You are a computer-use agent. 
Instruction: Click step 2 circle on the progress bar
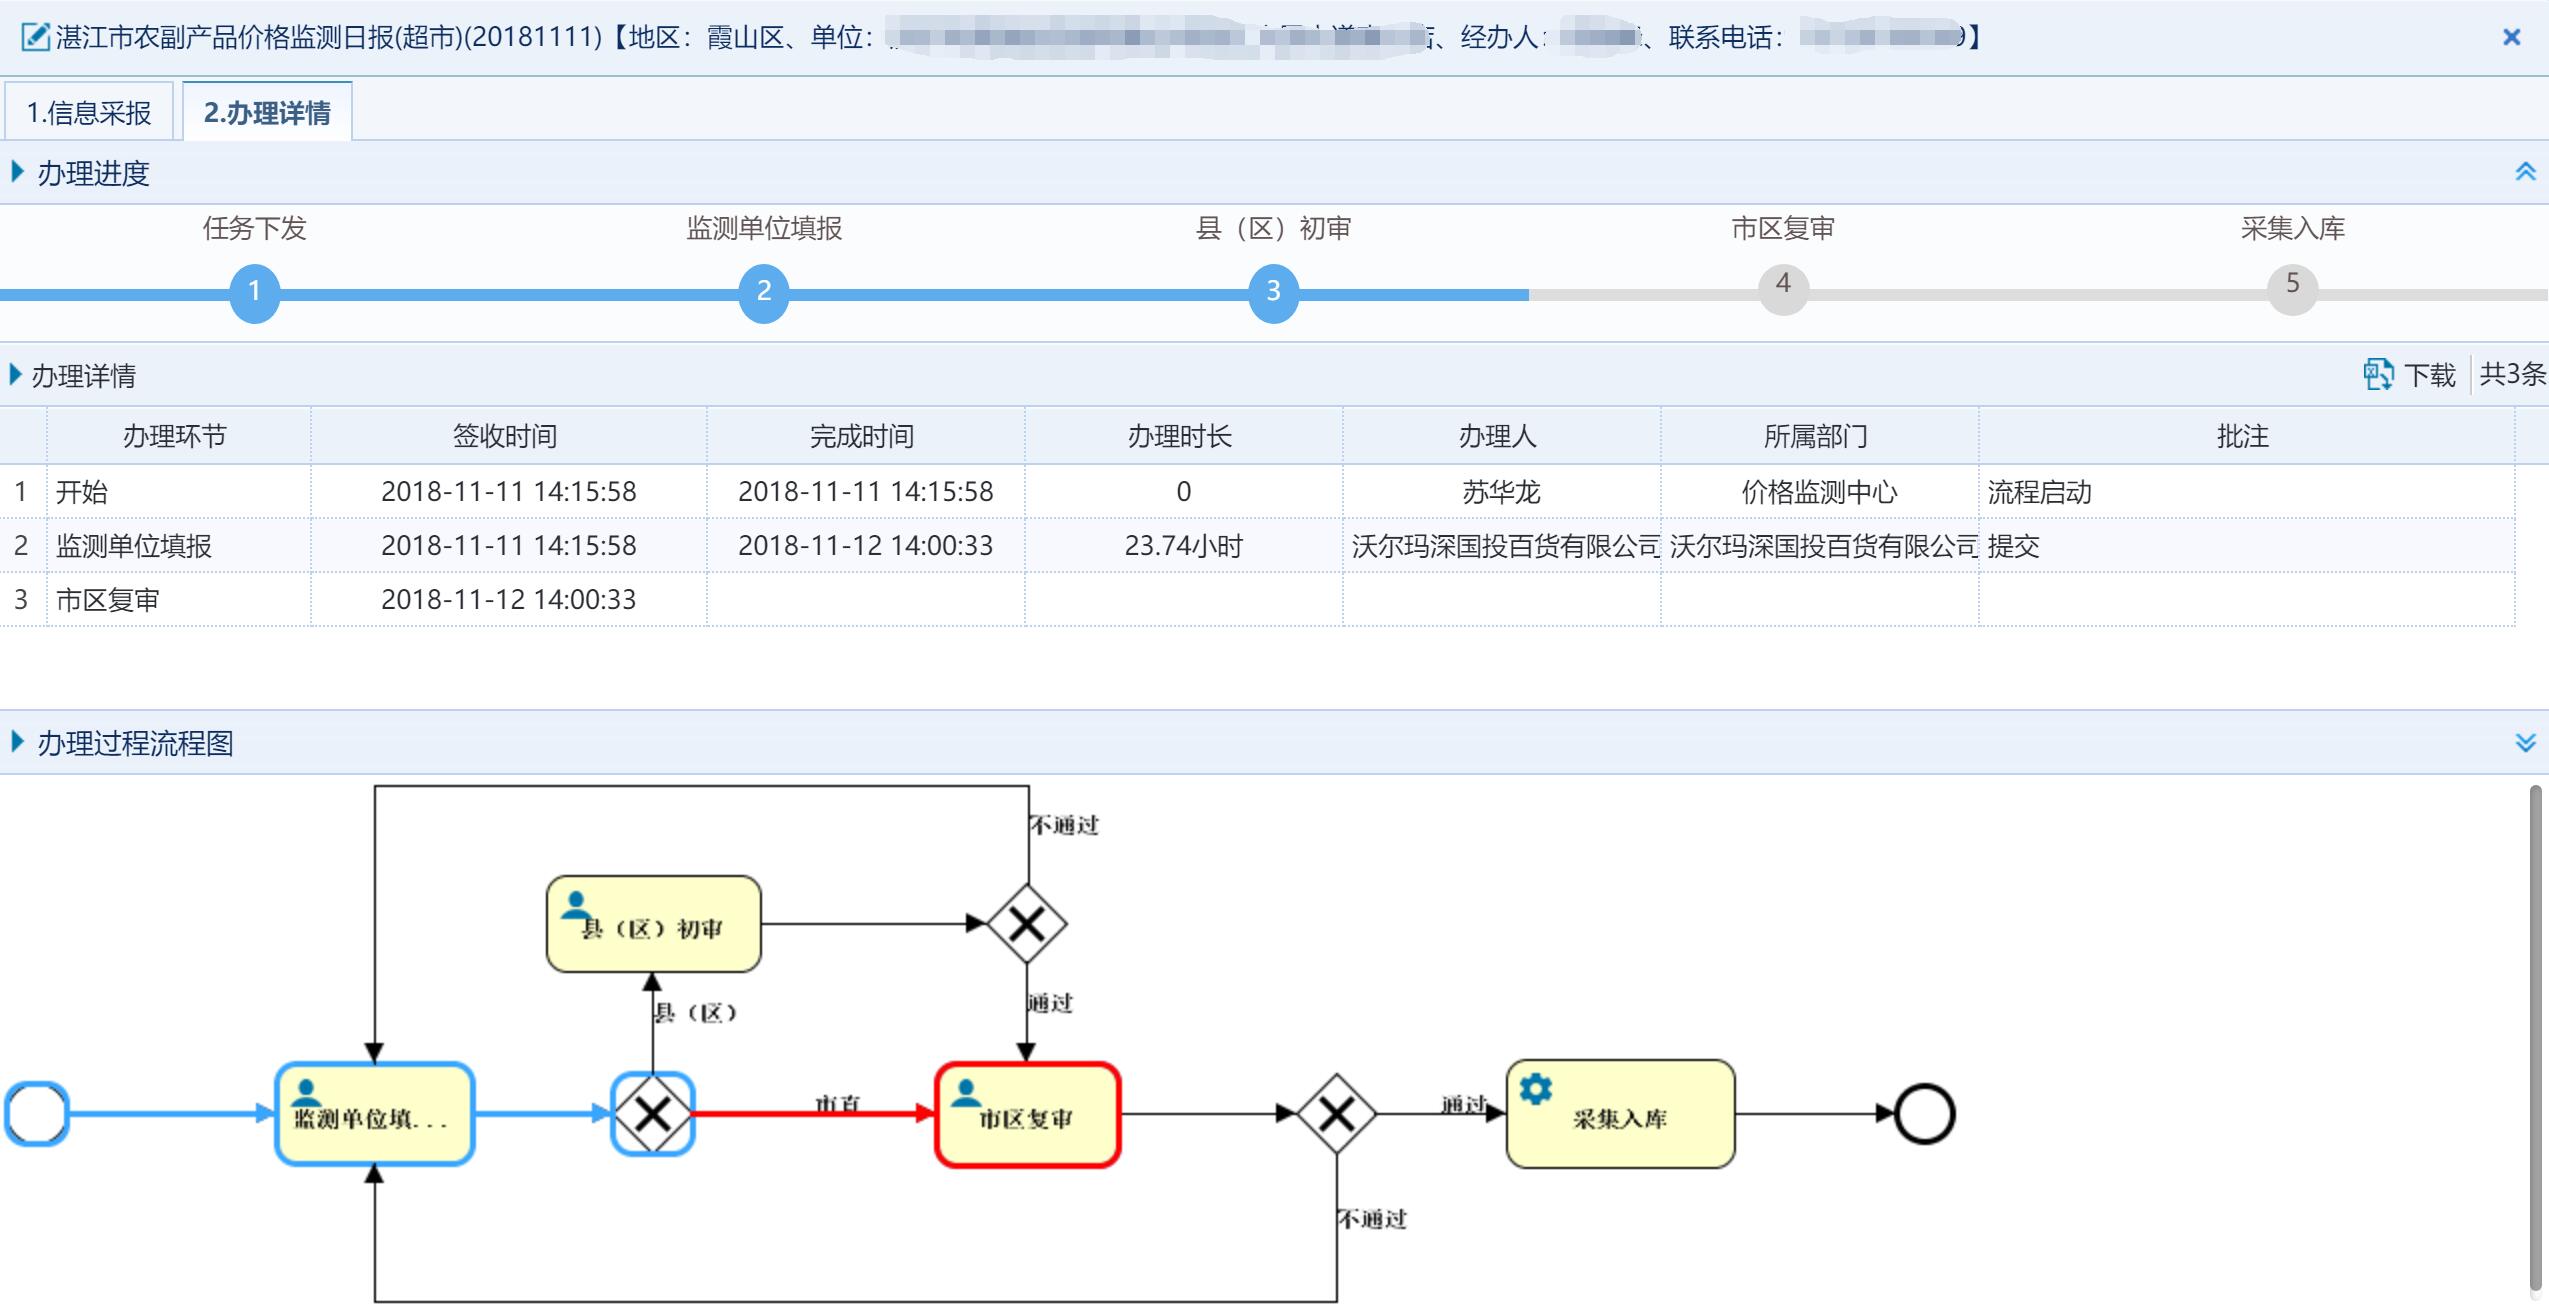(764, 292)
